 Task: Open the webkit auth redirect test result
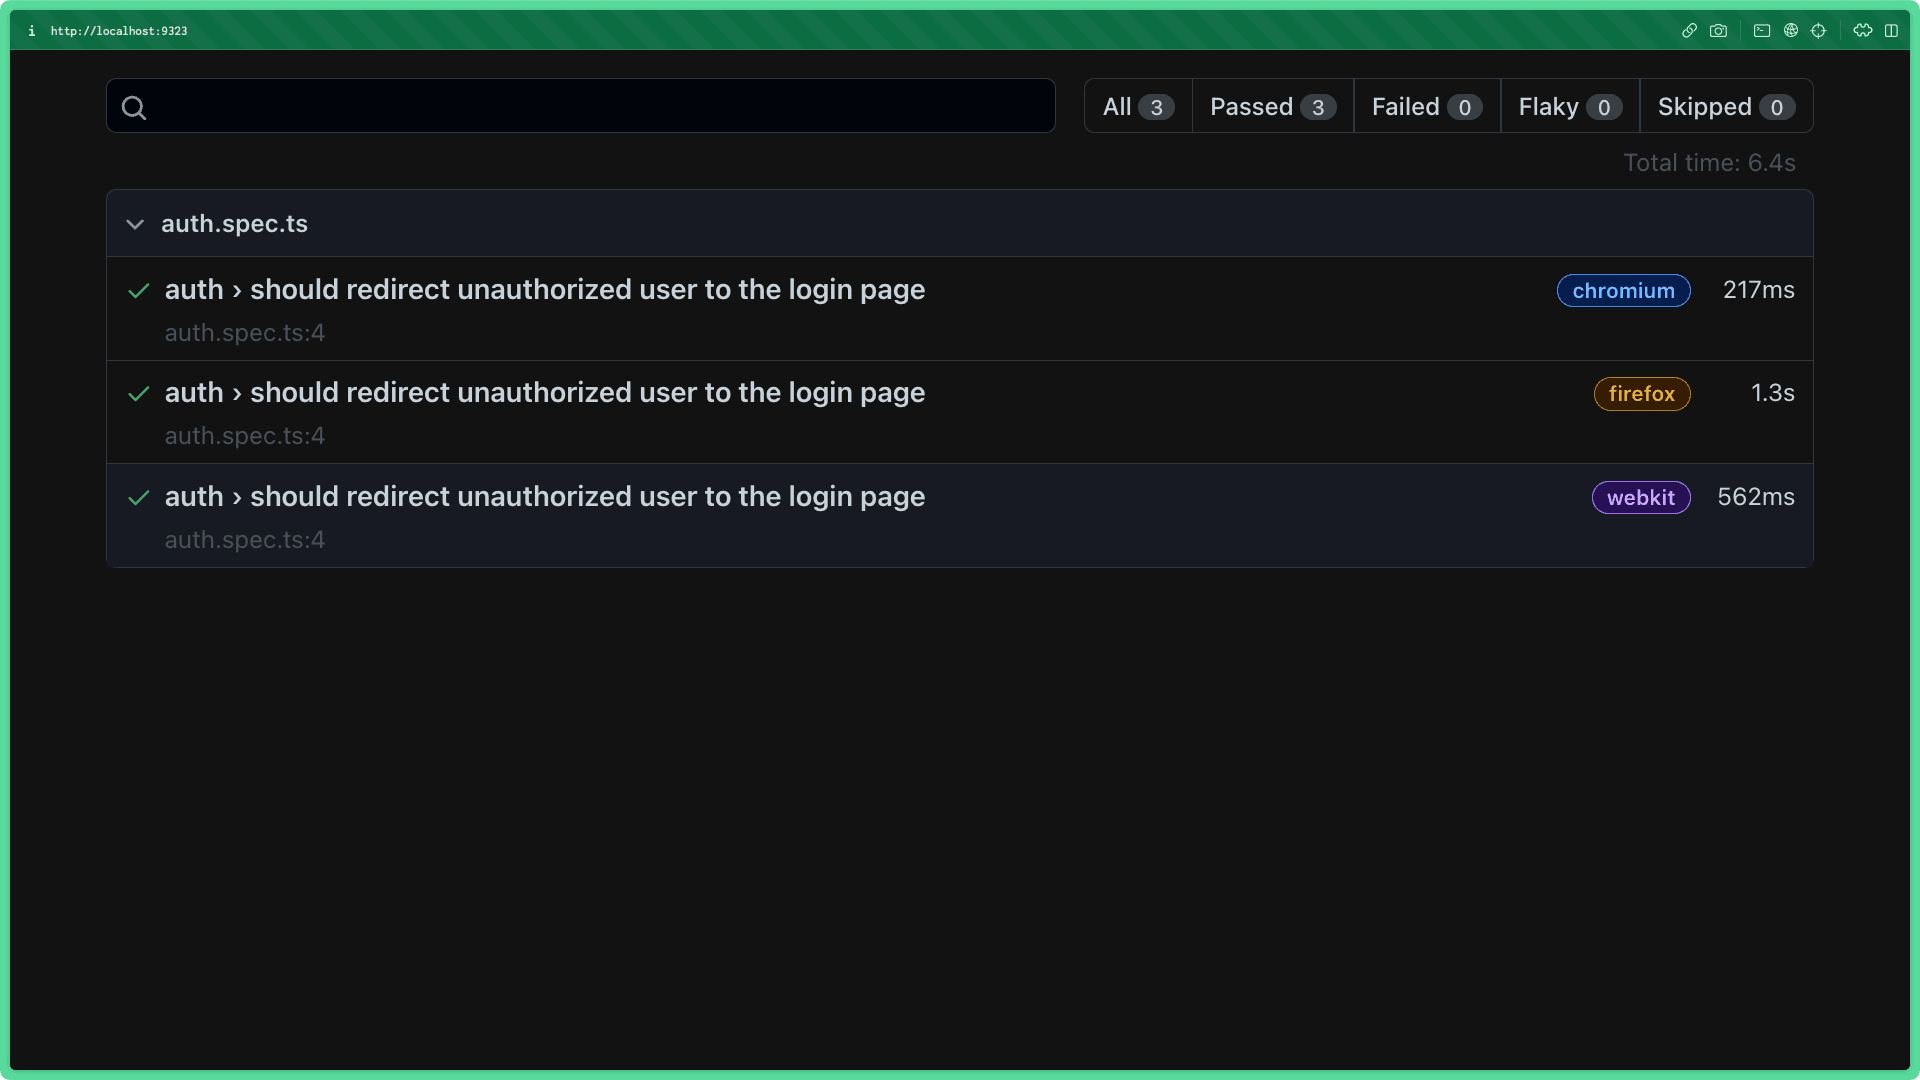coord(545,497)
